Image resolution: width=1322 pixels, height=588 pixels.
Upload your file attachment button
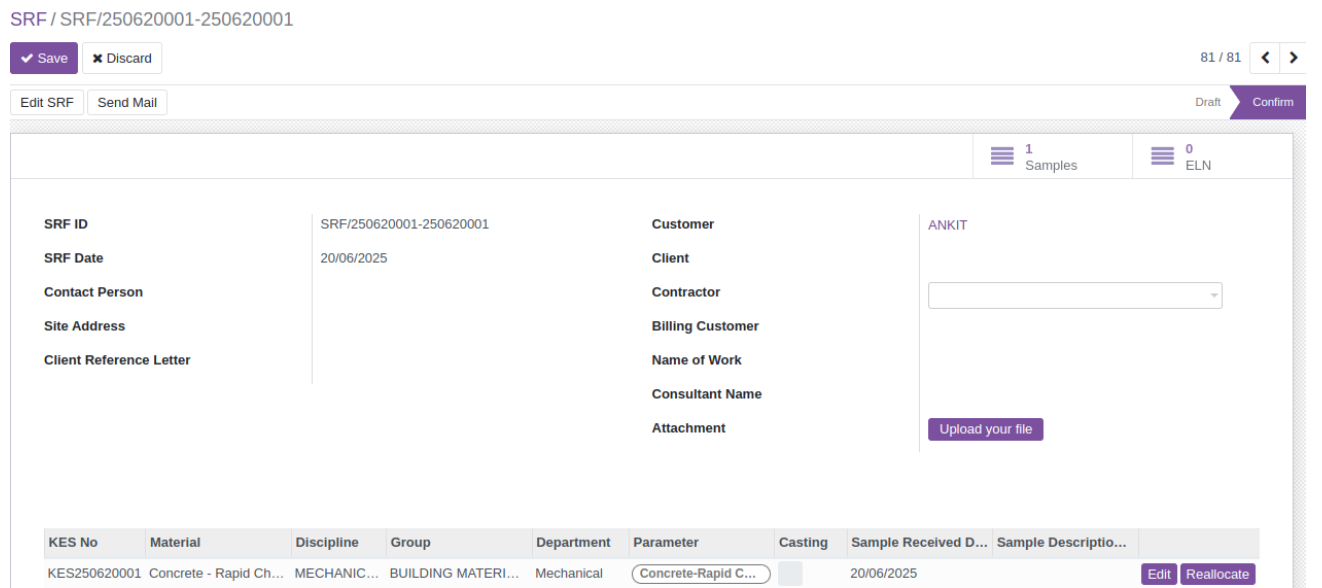[986, 429]
